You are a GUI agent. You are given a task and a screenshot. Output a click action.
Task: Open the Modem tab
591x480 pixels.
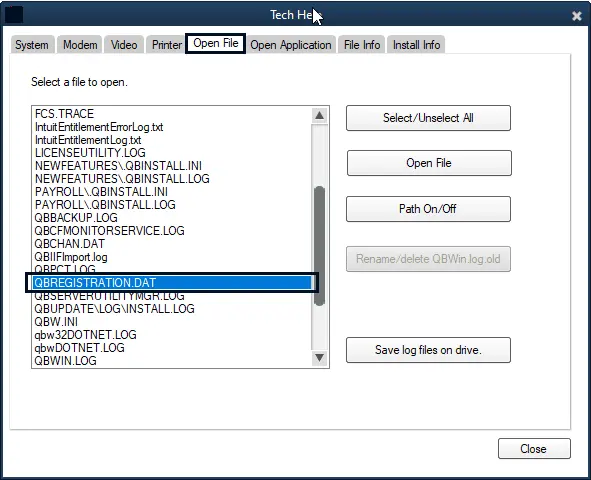80,45
